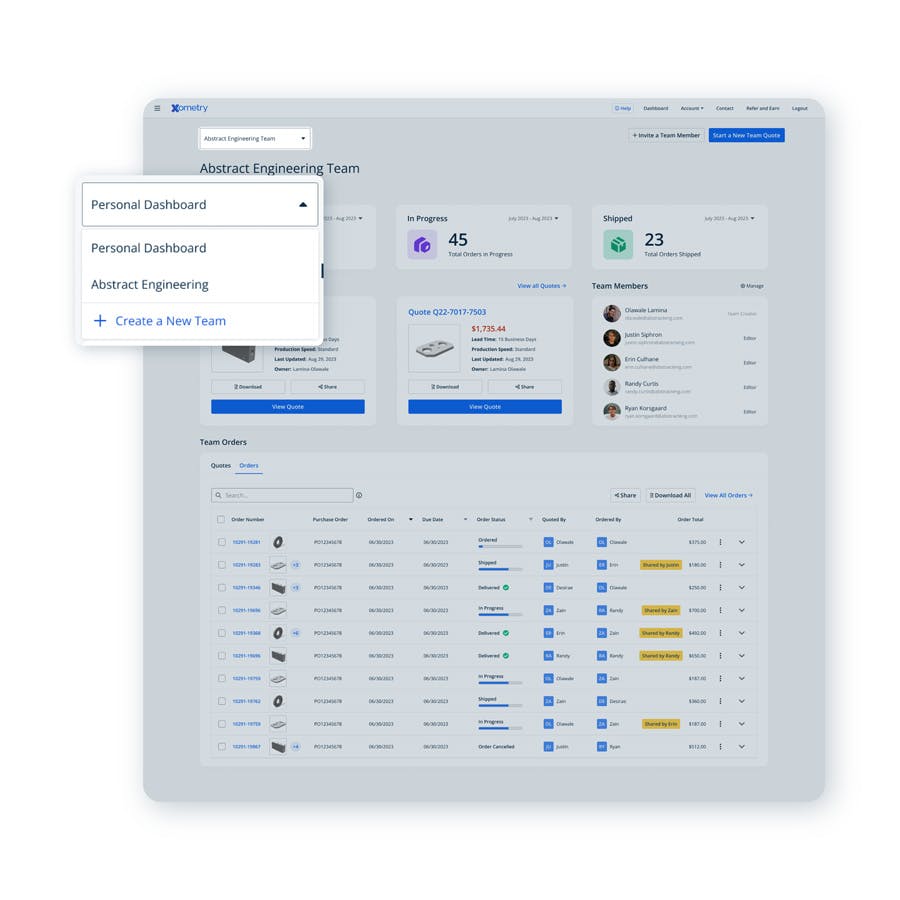Open the In Progress date range dropdown
The image size is (900, 900).
[533, 219]
